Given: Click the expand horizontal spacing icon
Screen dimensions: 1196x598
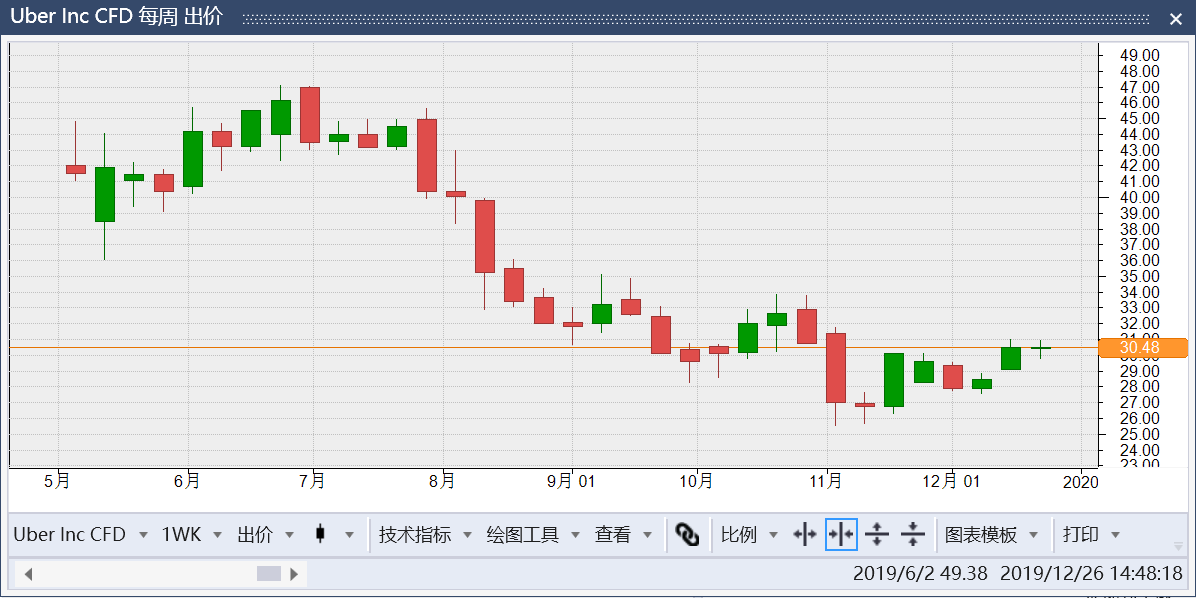Looking at the screenshot, I should click(x=805, y=535).
